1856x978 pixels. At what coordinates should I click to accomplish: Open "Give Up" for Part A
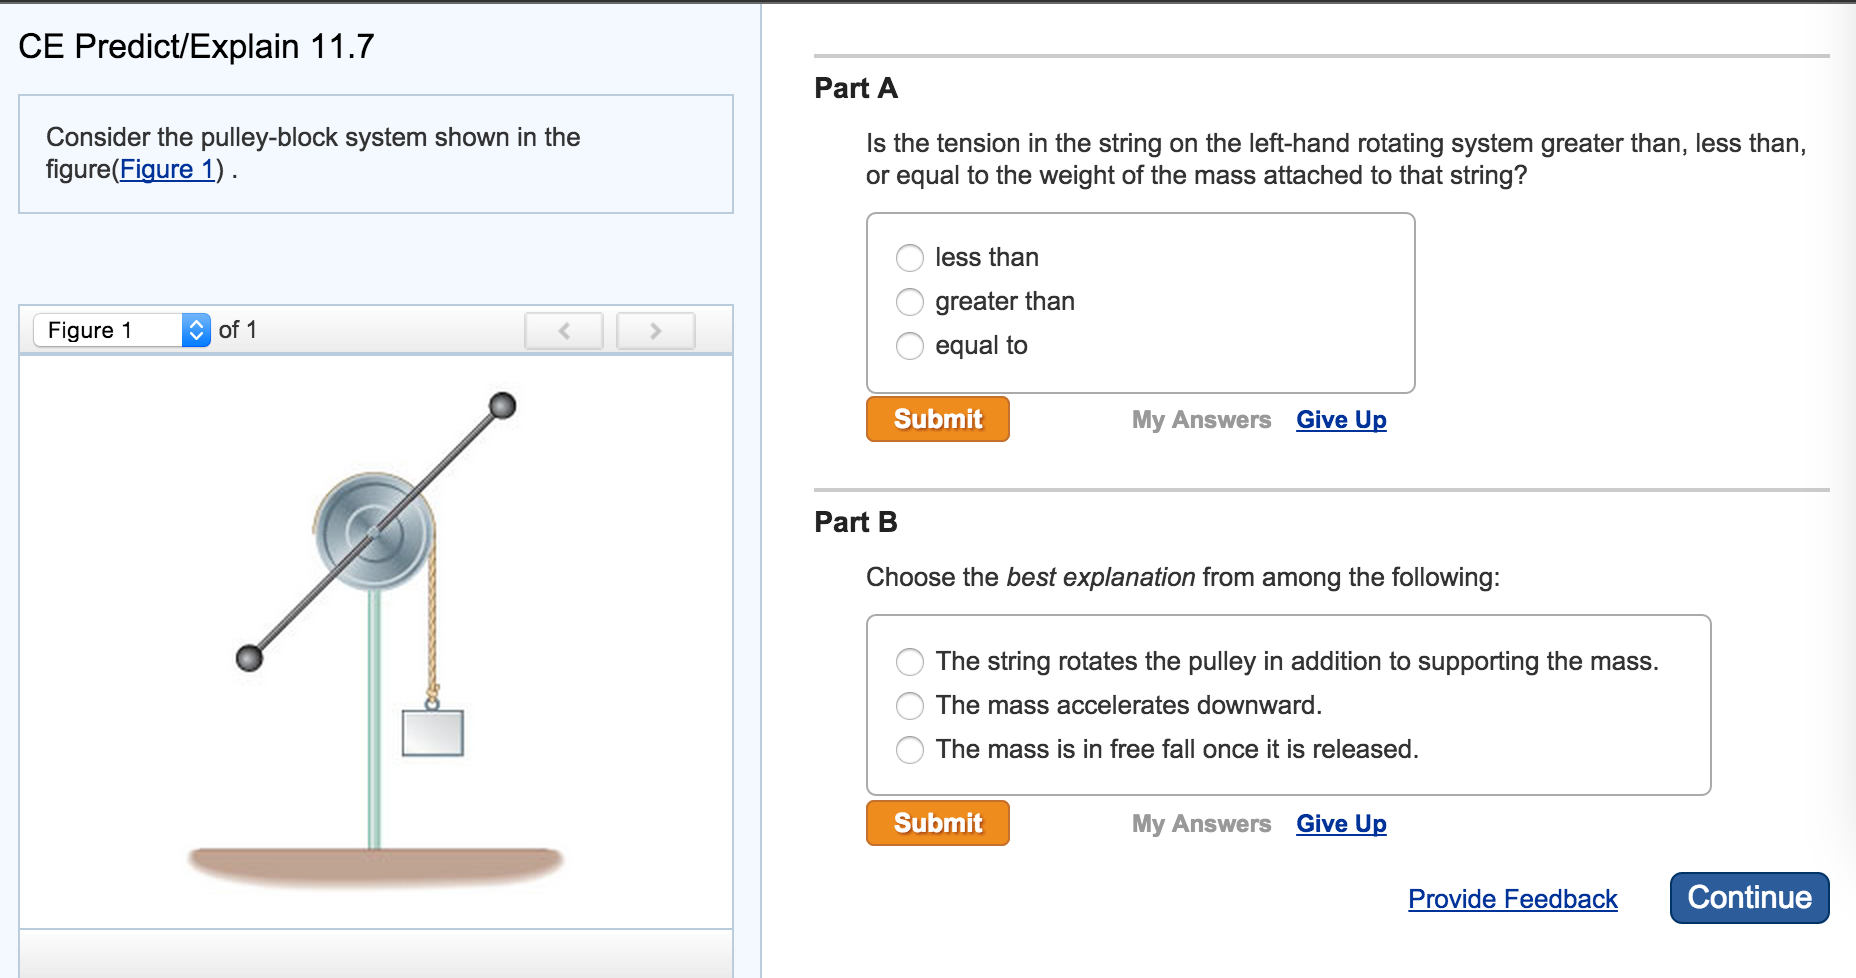(1340, 419)
